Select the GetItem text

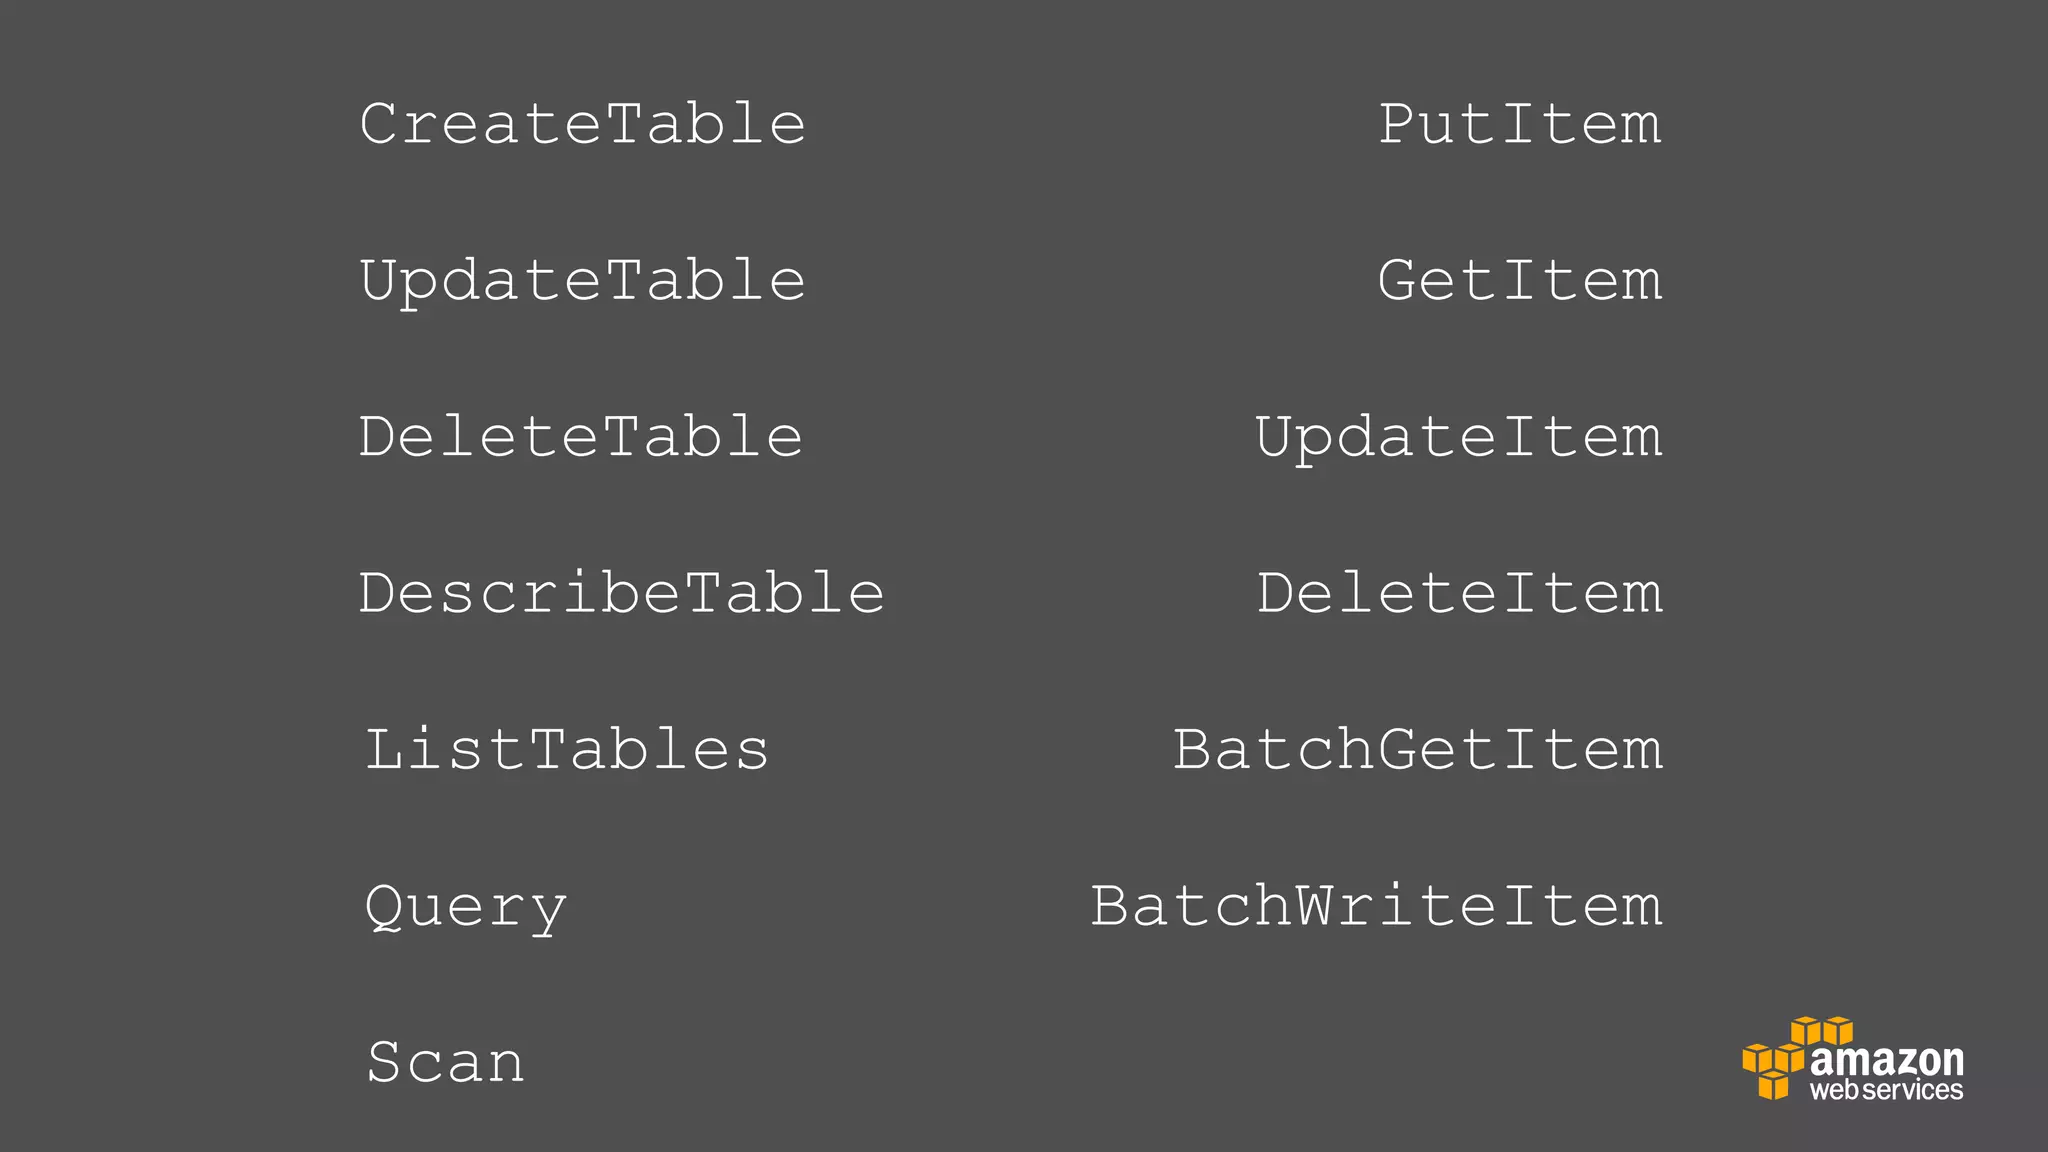point(1520,280)
